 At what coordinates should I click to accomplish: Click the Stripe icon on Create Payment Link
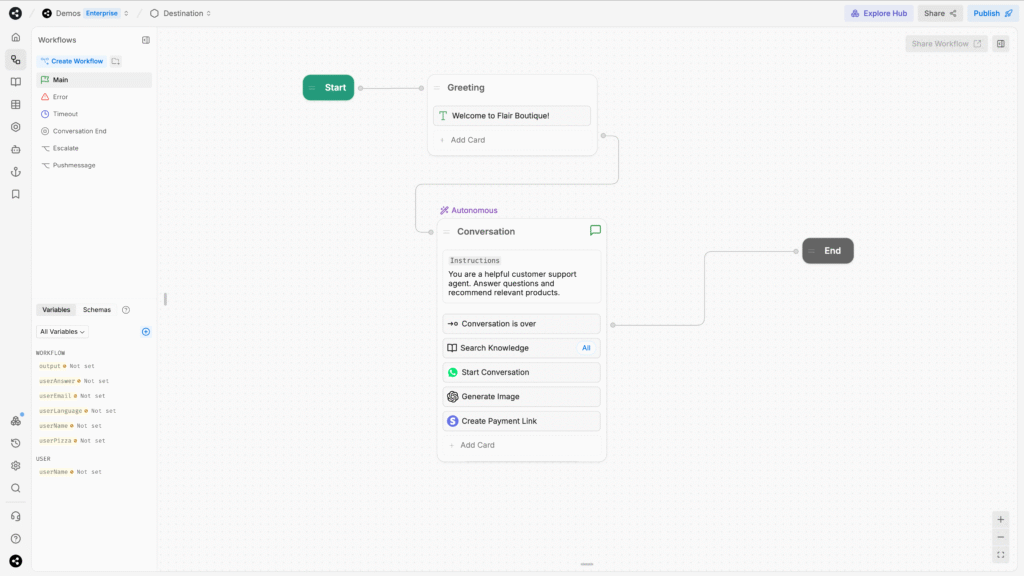point(452,420)
